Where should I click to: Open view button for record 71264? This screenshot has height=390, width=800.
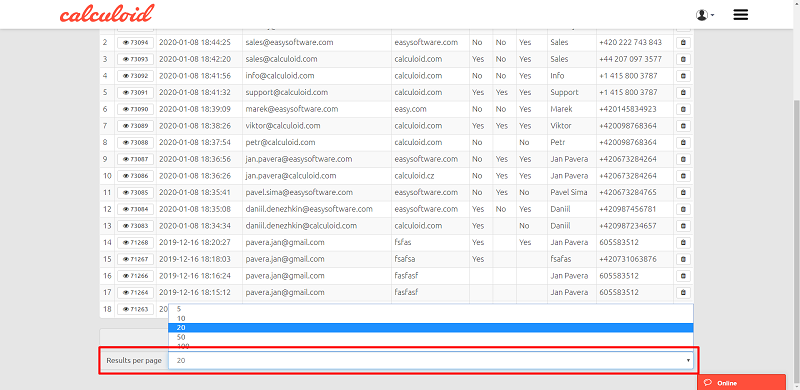[x=135, y=293]
